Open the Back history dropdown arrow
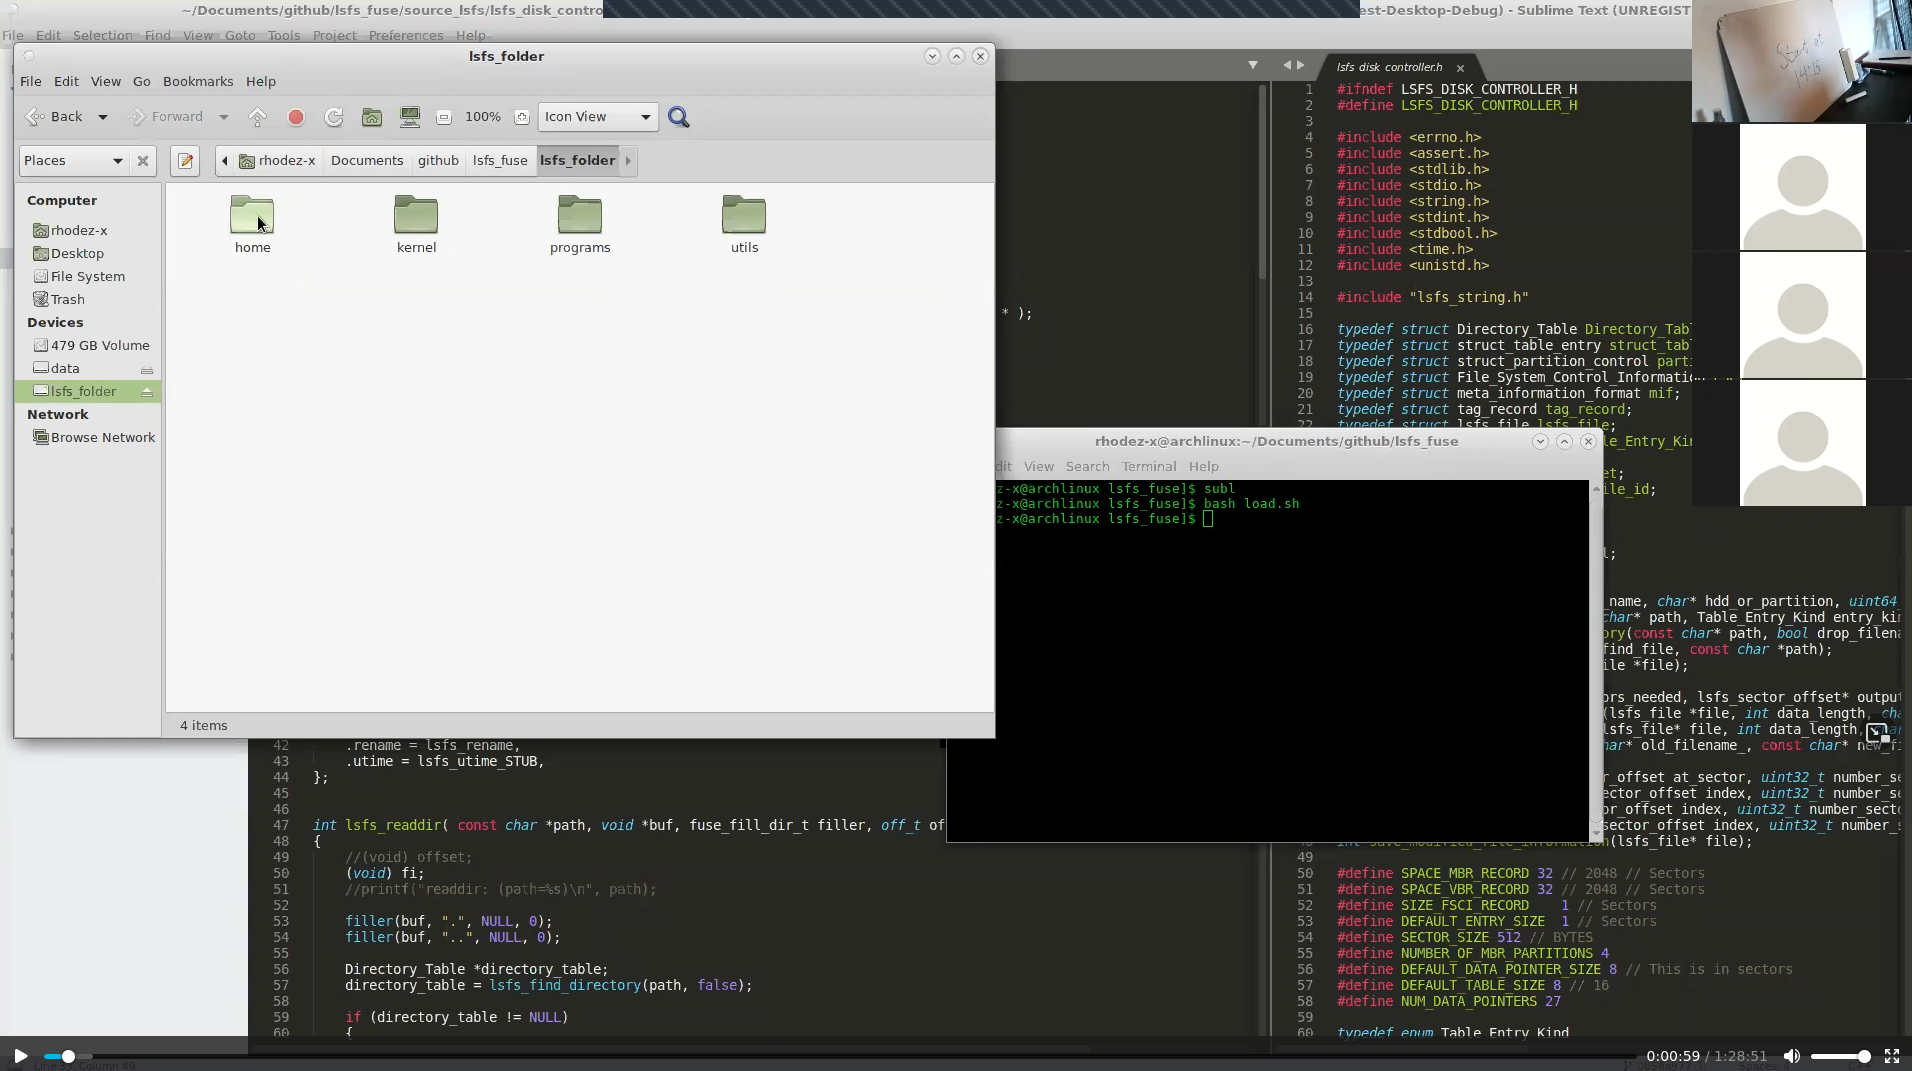The width and height of the screenshot is (1912, 1071). click(102, 117)
